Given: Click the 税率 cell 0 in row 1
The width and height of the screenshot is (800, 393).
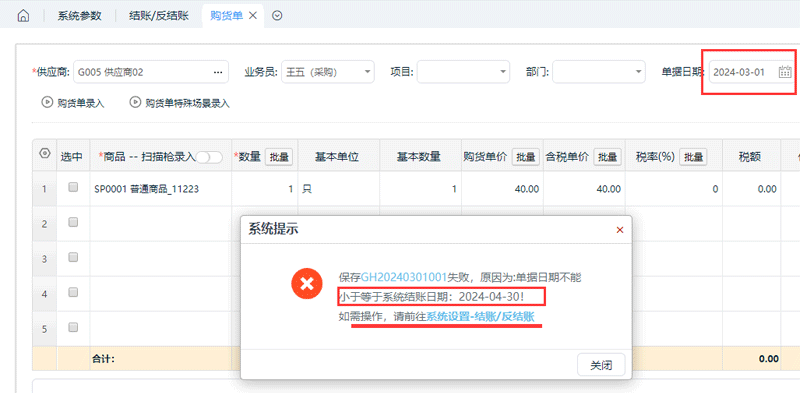Looking at the screenshot, I should [674, 189].
